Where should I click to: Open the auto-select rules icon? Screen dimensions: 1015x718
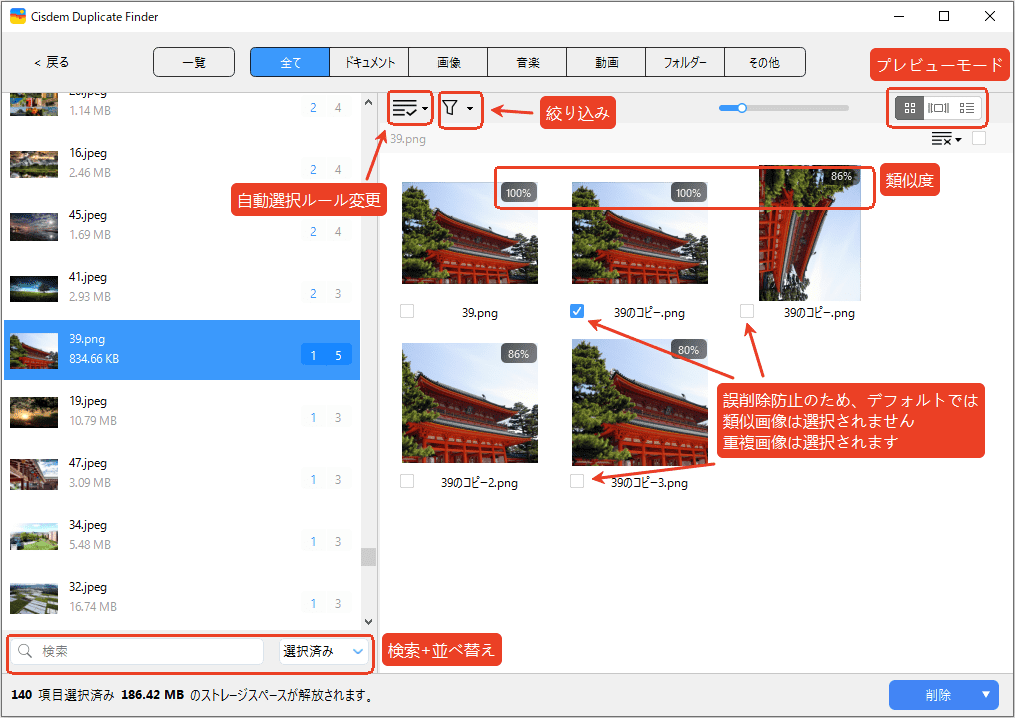click(405, 108)
